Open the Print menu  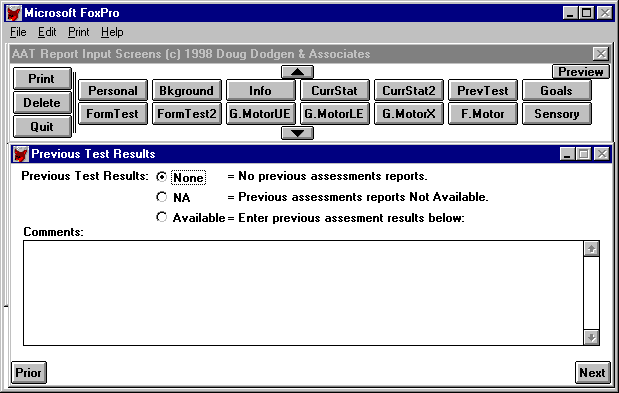(x=79, y=32)
